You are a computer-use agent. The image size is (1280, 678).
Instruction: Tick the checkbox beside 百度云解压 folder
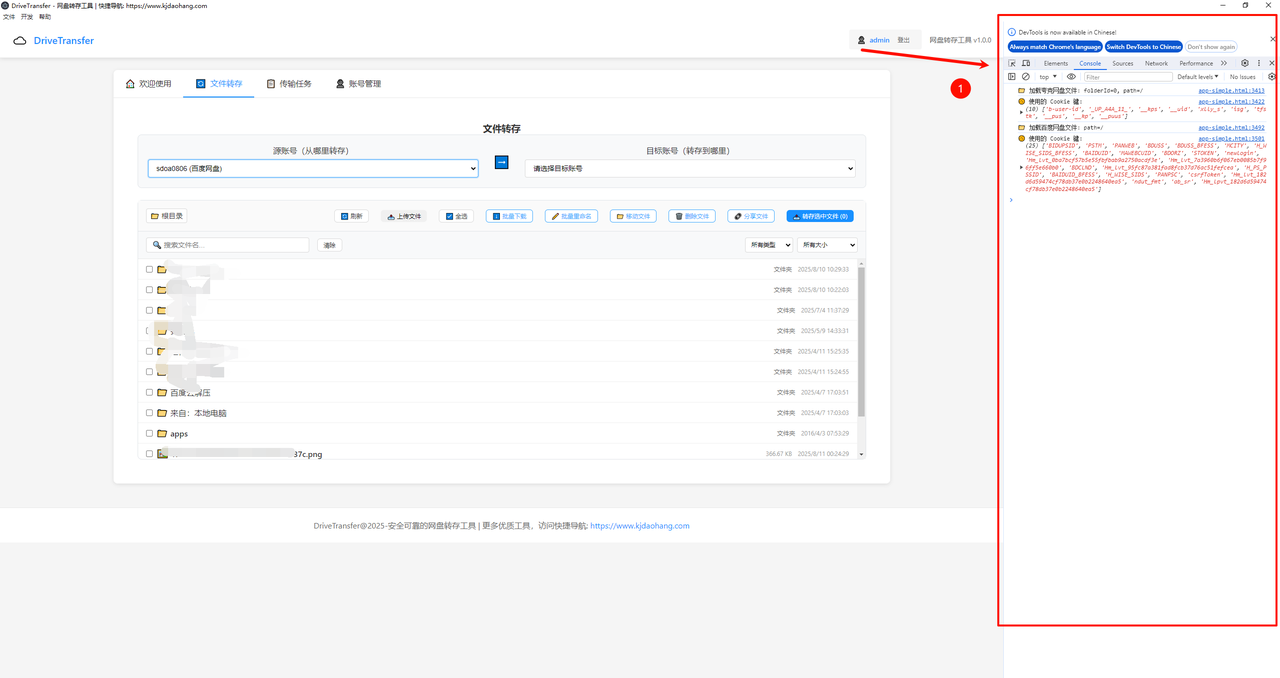pos(150,393)
